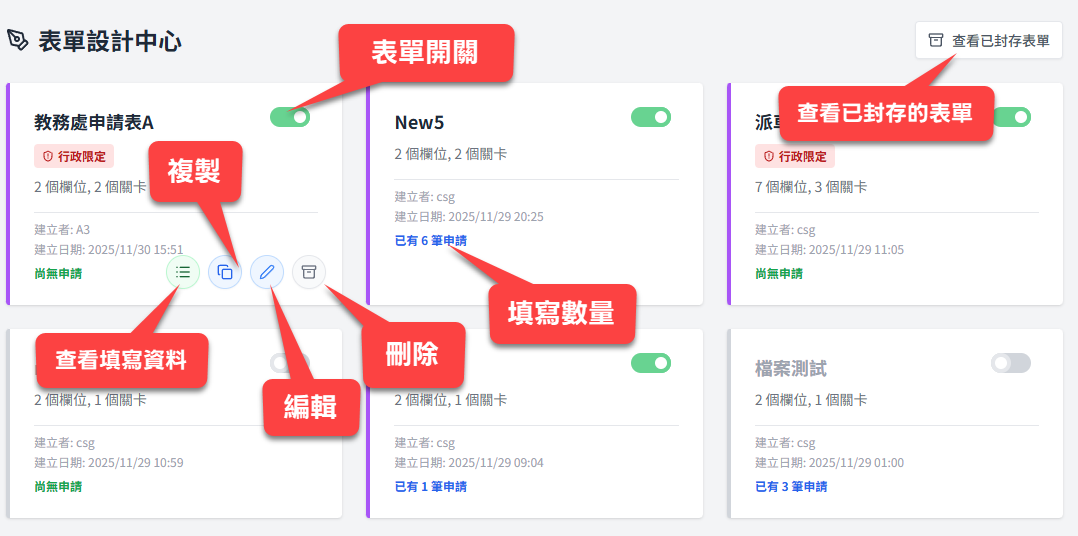The width and height of the screenshot is (1078, 536).
Task: Toggle switch on card with 已有 1 筆申請
Action: pyautogui.click(x=651, y=363)
